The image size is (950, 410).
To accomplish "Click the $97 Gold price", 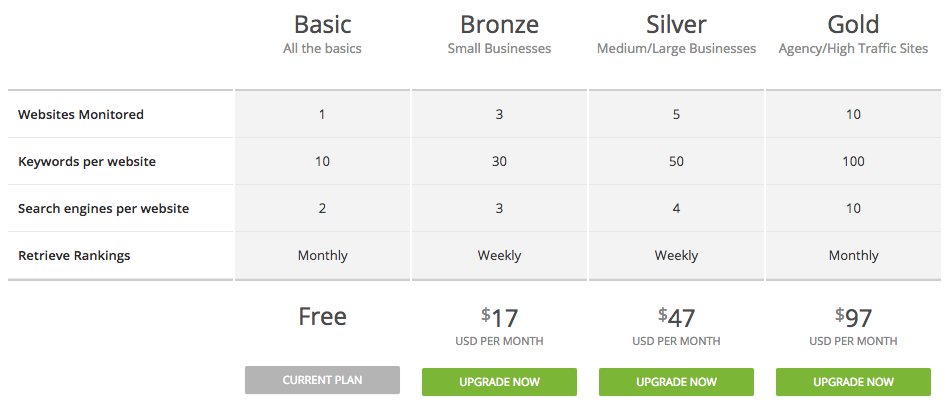I will tap(854, 318).
